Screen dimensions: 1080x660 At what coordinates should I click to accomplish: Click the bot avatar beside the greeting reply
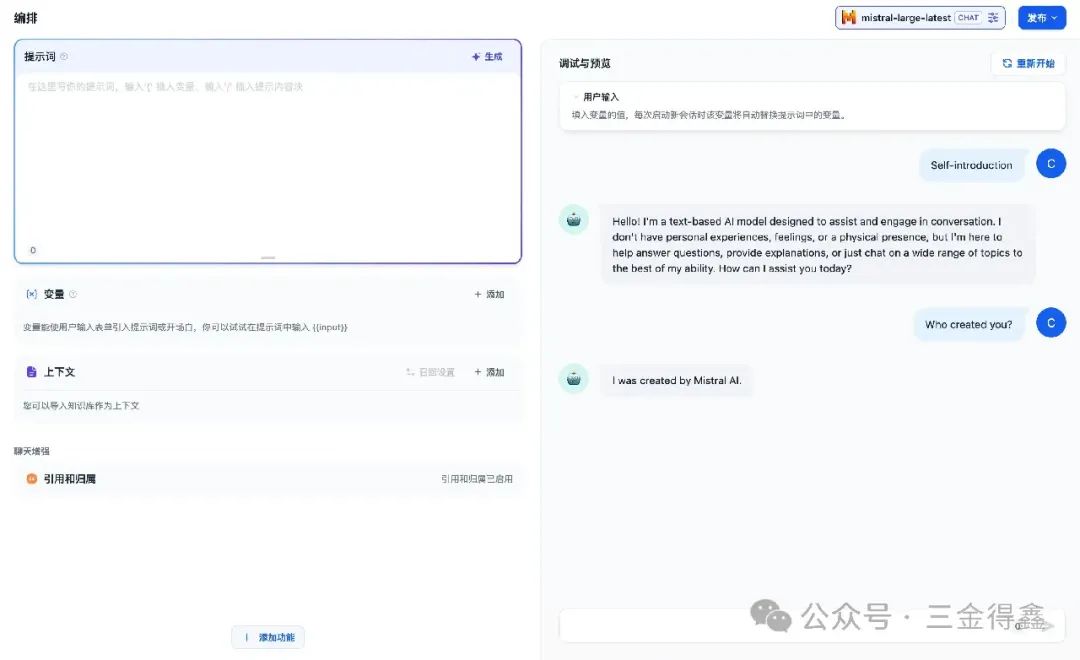tap(574, 220)
